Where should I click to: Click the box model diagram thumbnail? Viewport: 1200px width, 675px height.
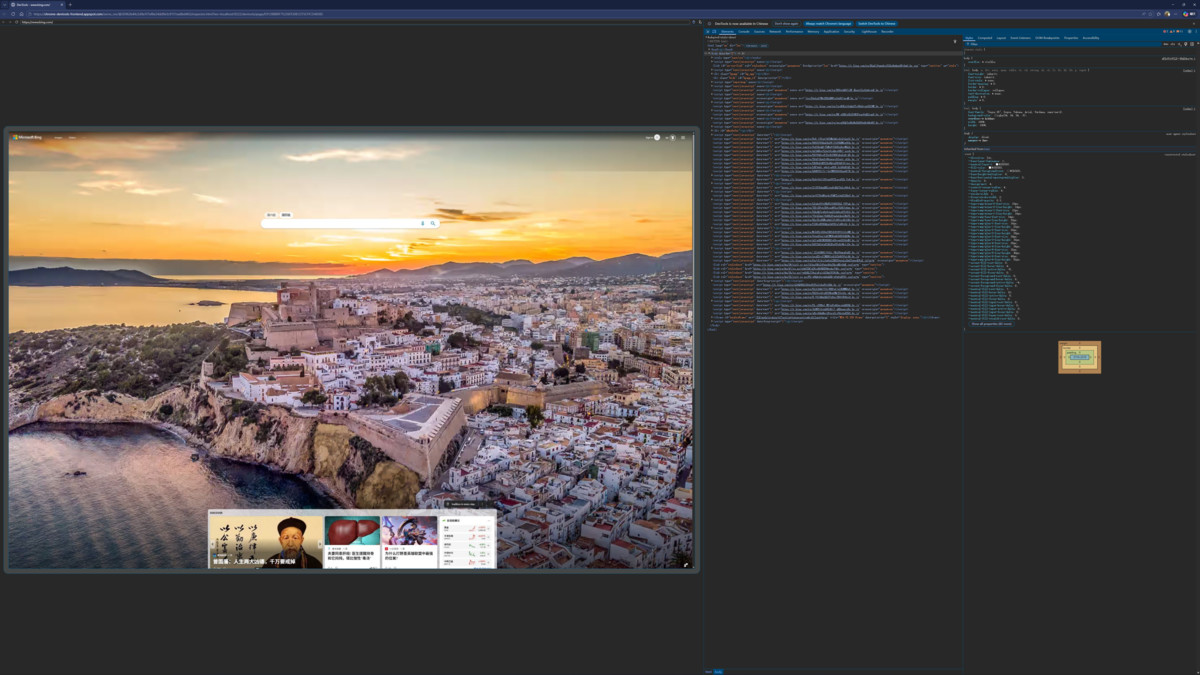[1080, 357]
